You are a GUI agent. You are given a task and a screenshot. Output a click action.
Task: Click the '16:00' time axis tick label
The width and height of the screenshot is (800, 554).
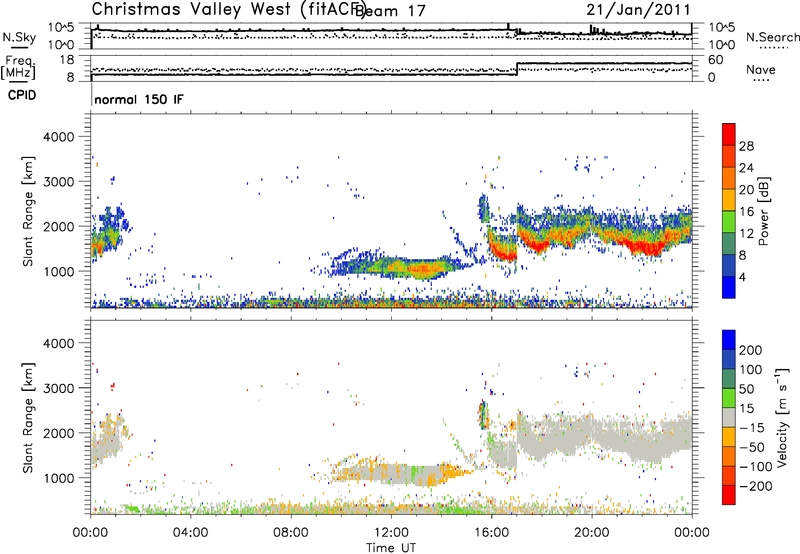[491, 532]
